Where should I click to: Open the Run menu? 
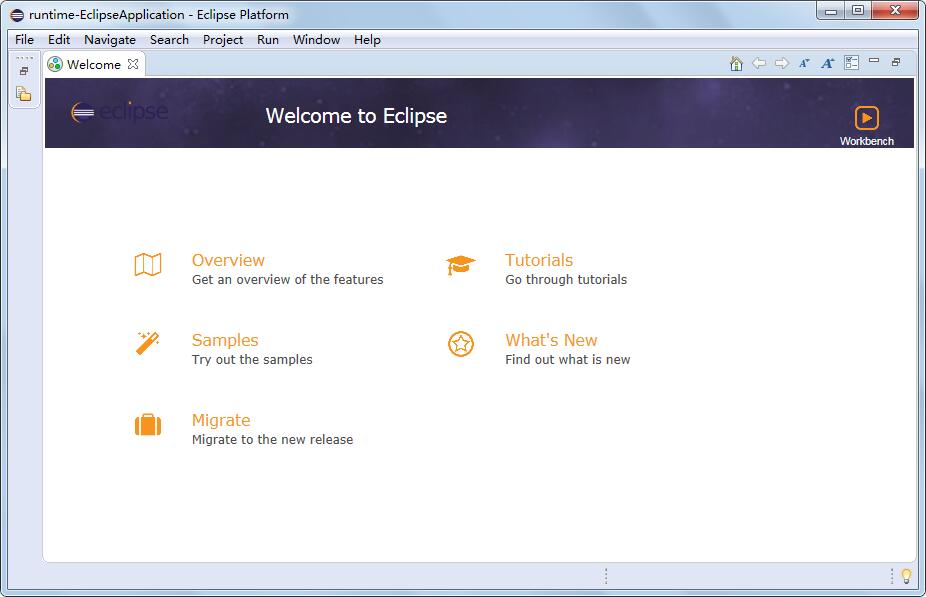click(268, 40)
